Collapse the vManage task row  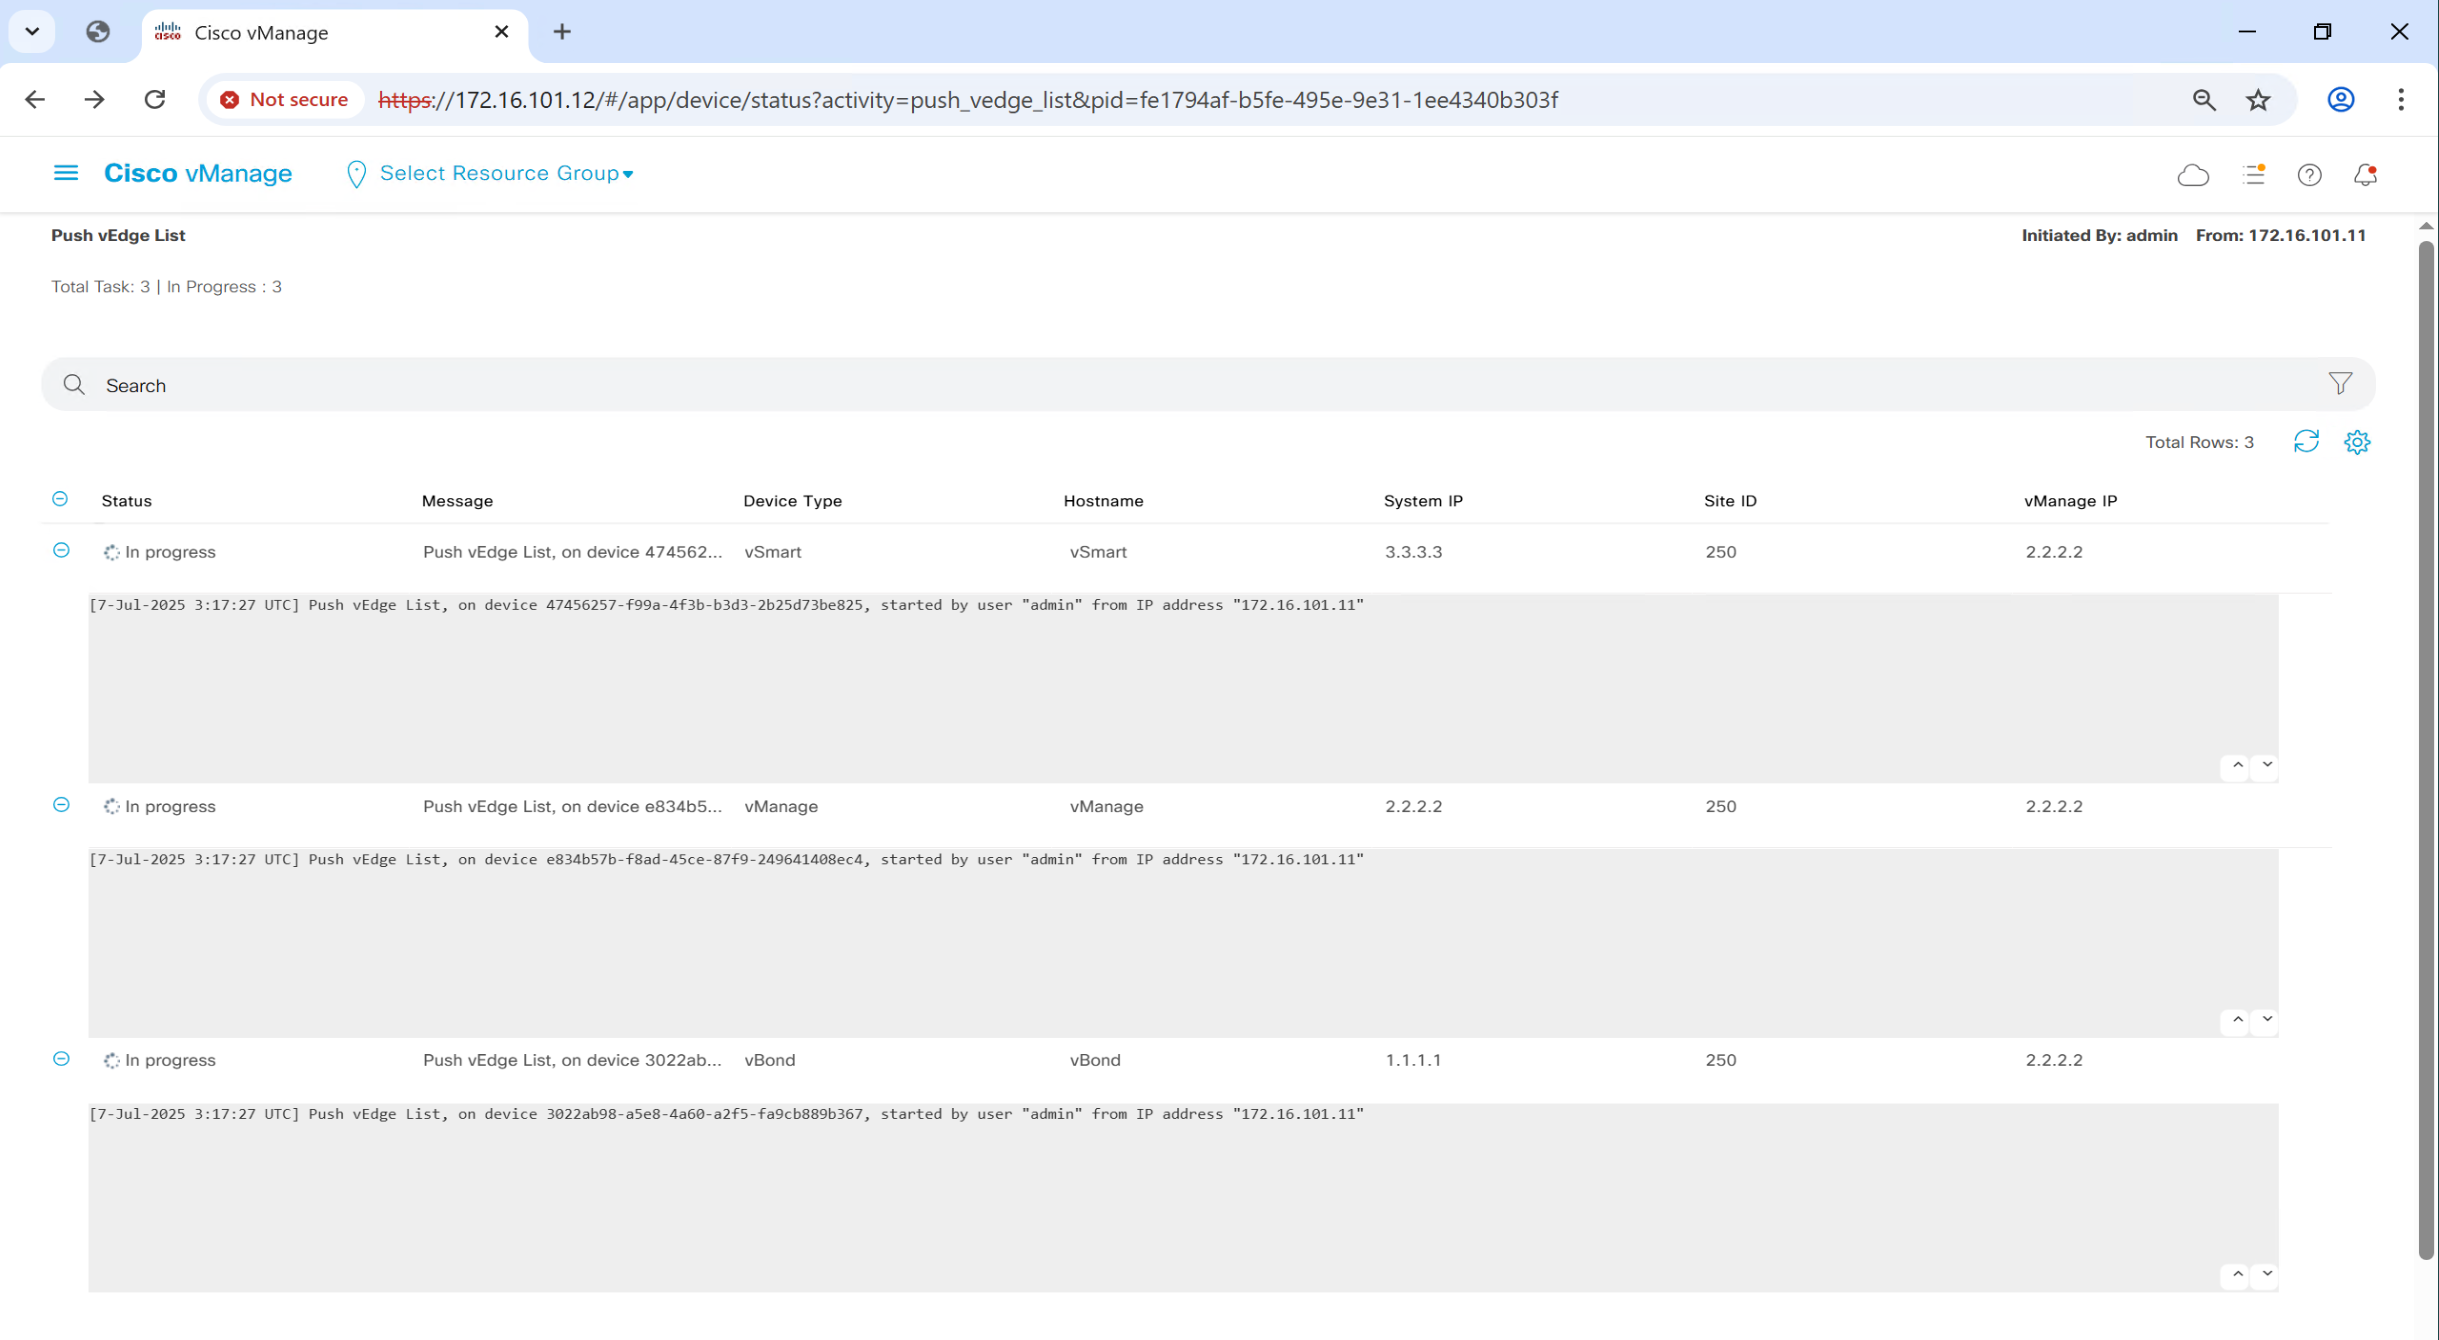point(61,805)
